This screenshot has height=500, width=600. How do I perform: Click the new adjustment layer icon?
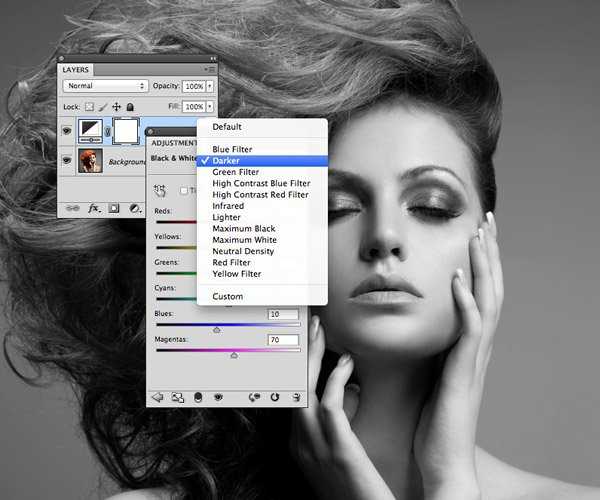click(135, 208)
